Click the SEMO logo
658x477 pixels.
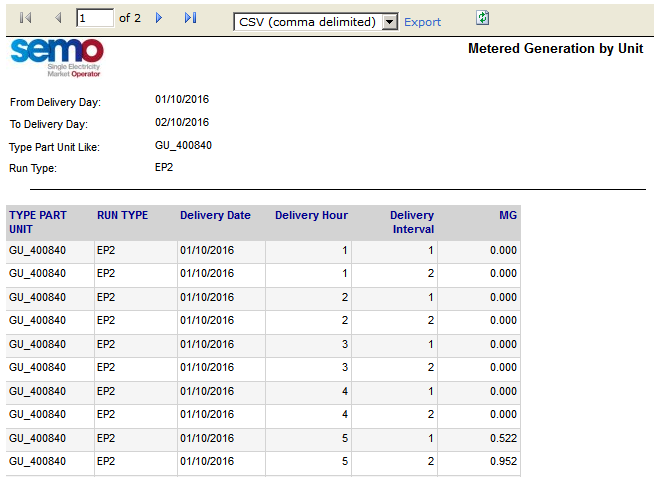point(57,57)
